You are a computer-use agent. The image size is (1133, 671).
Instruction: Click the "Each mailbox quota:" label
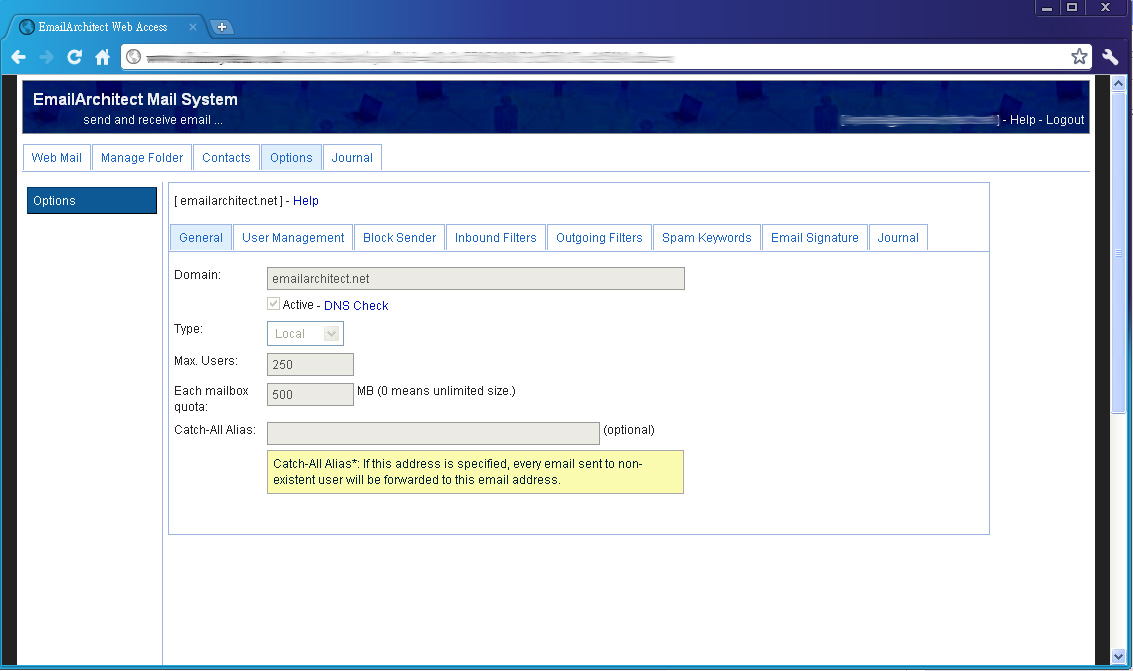(211, 399)
